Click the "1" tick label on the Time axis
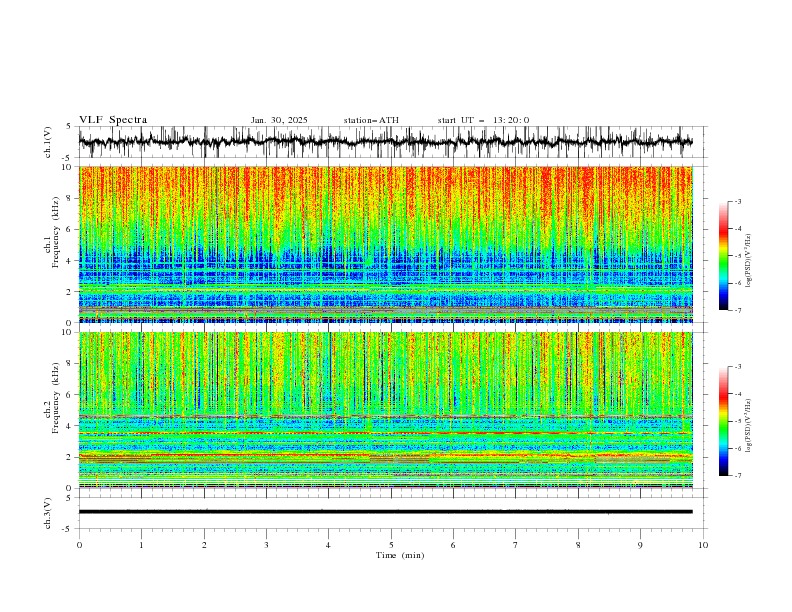Viewport: 792px width, 612px height. tap(141, 545)
